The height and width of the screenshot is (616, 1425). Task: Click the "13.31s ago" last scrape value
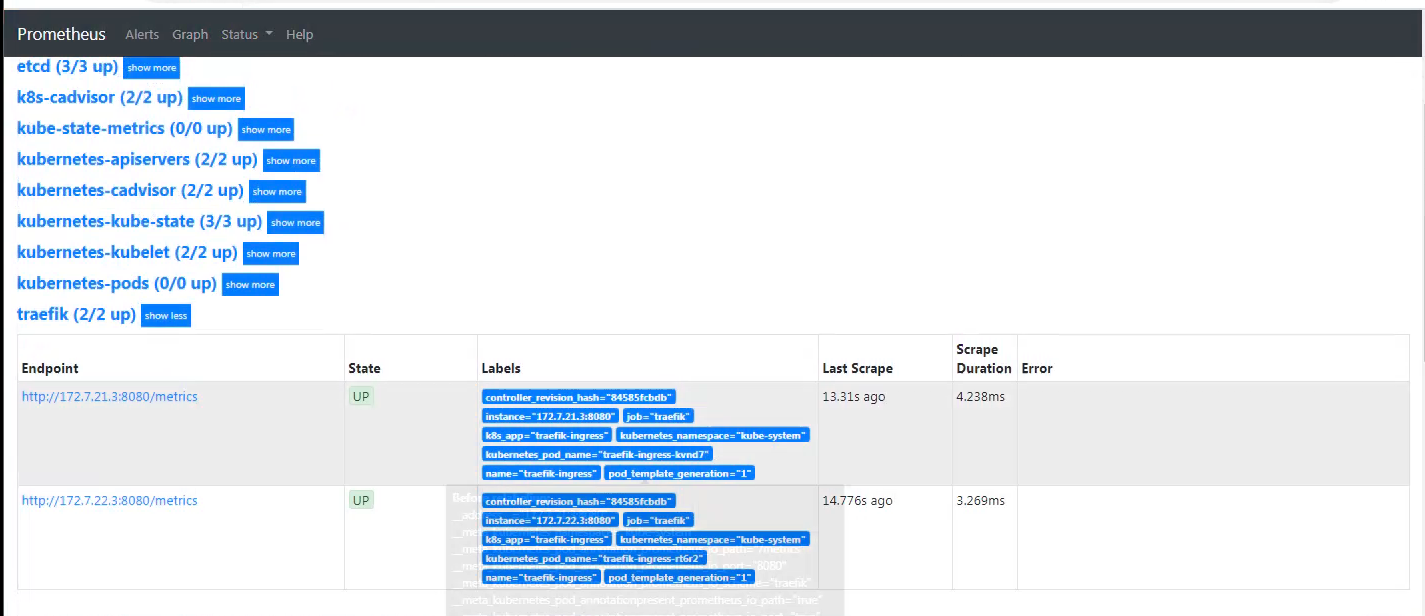pyautogui.click(x=854, y=397)
